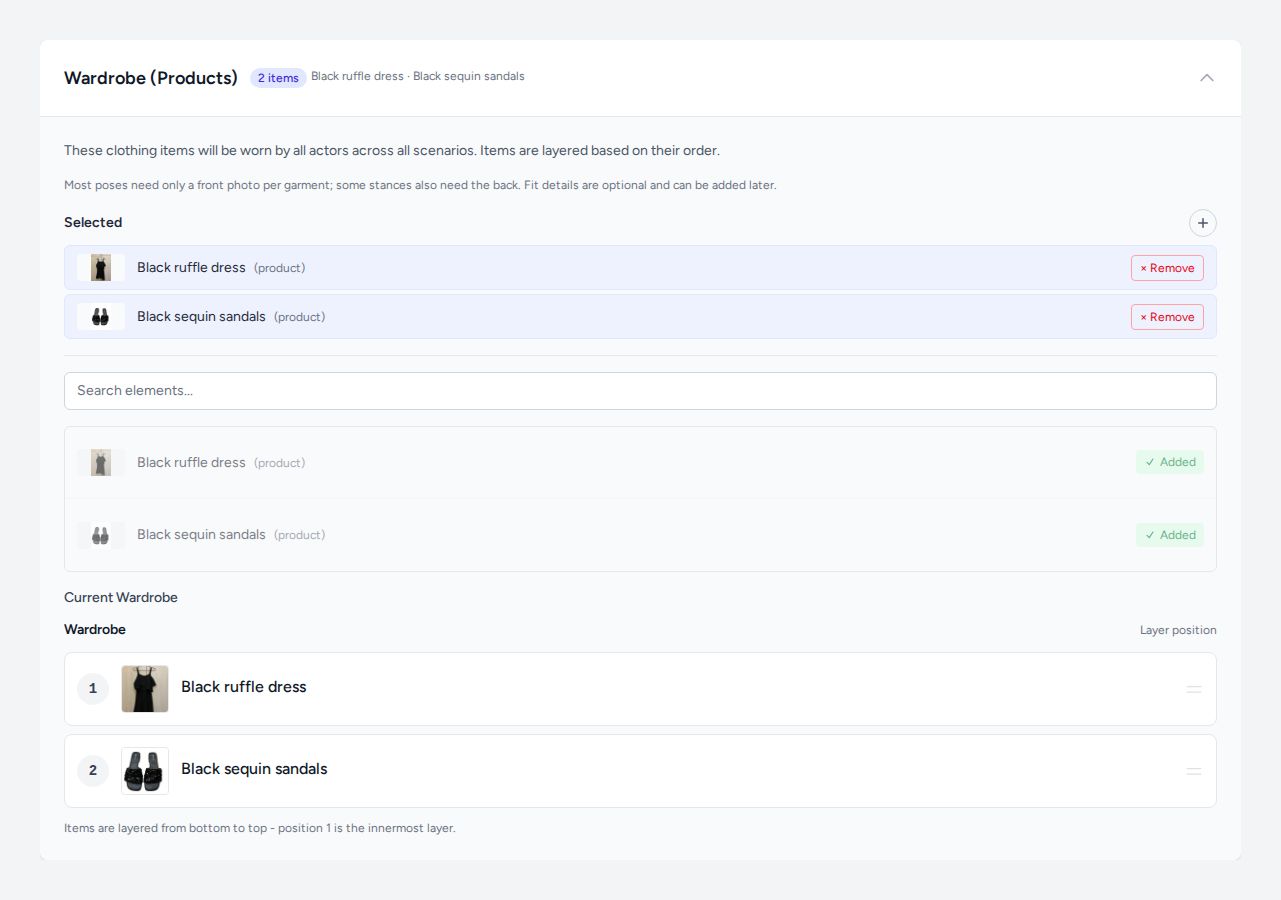Grab drag handle for Black ruffle dress layer
The width and height of the screenshot is (1281, 900).
pos(1194,689)
